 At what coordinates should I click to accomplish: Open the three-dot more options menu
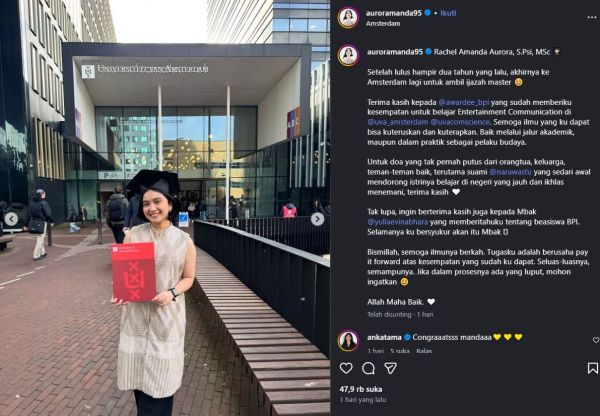coord(592,18)
